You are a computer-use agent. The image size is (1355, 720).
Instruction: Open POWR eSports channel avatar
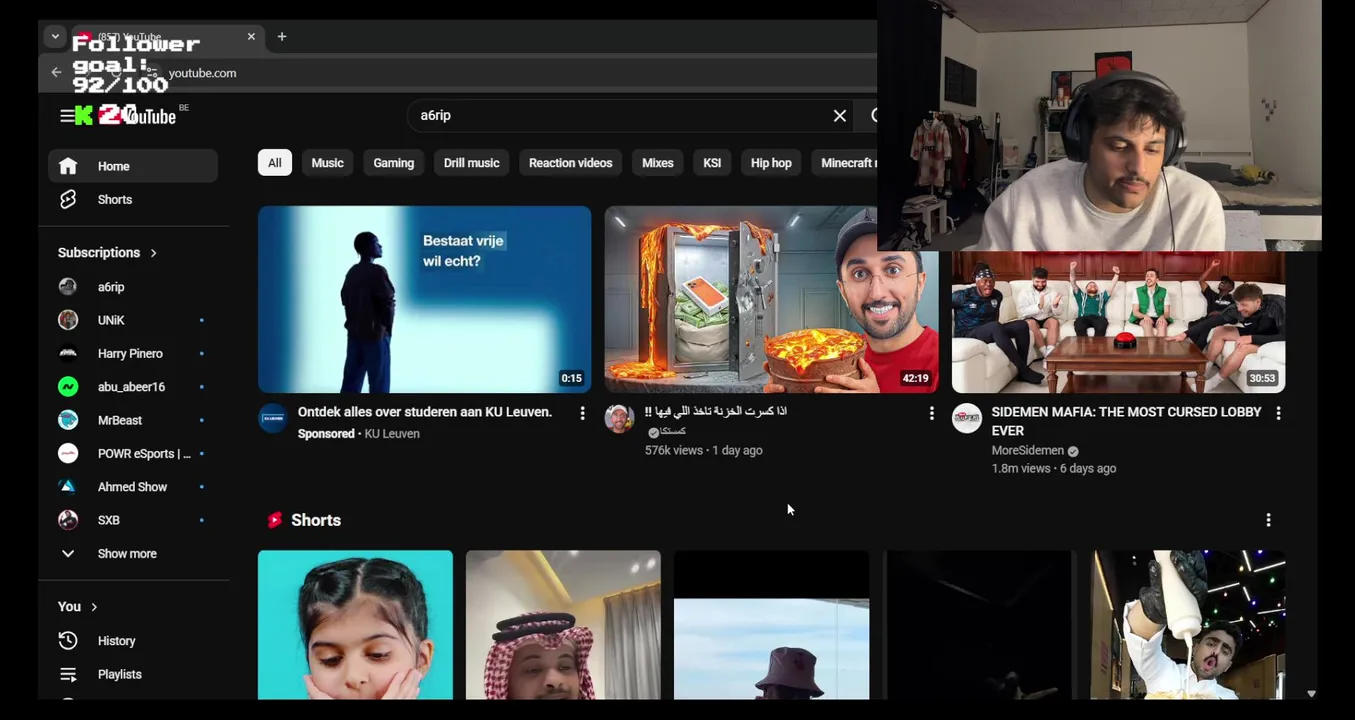68,453
